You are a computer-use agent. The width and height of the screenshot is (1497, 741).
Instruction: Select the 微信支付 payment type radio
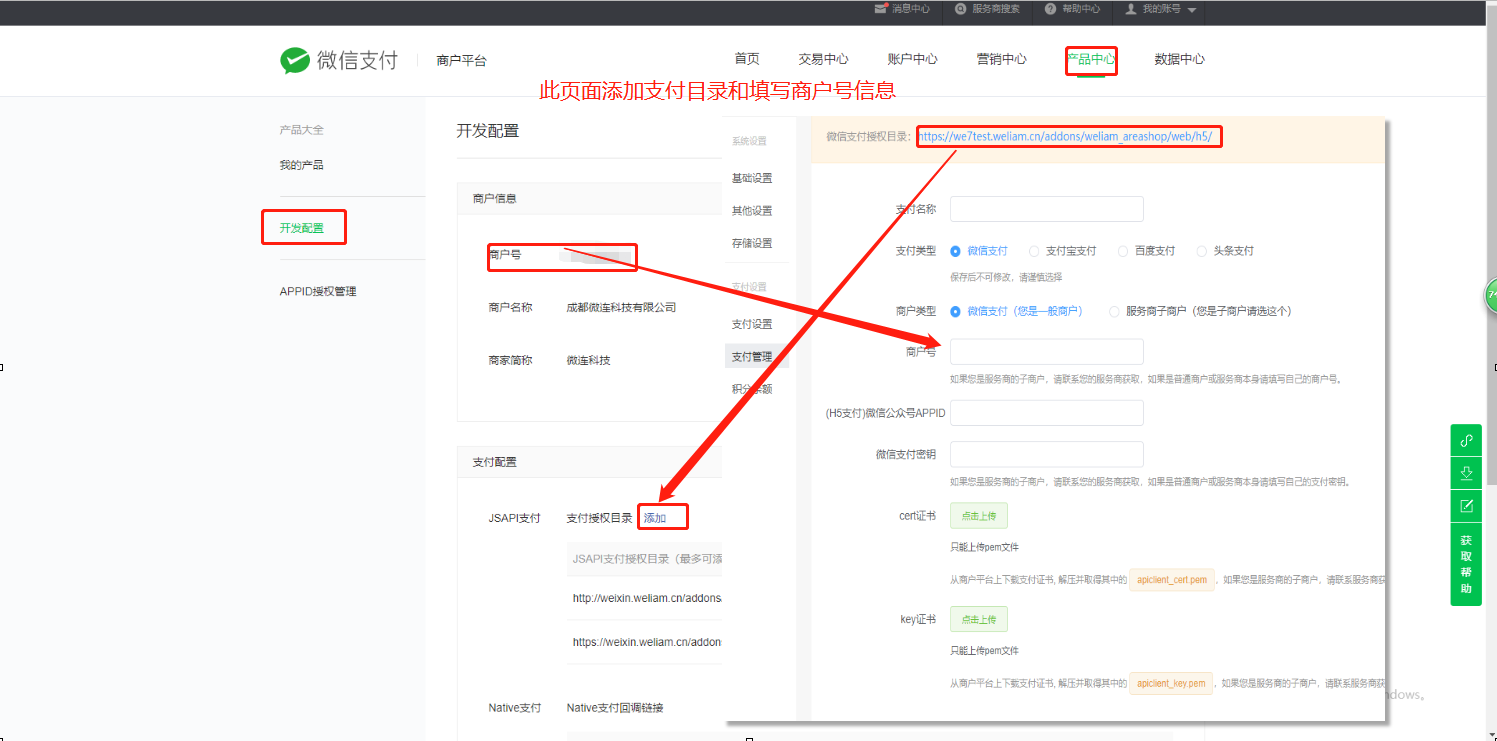tap(955, 251)
